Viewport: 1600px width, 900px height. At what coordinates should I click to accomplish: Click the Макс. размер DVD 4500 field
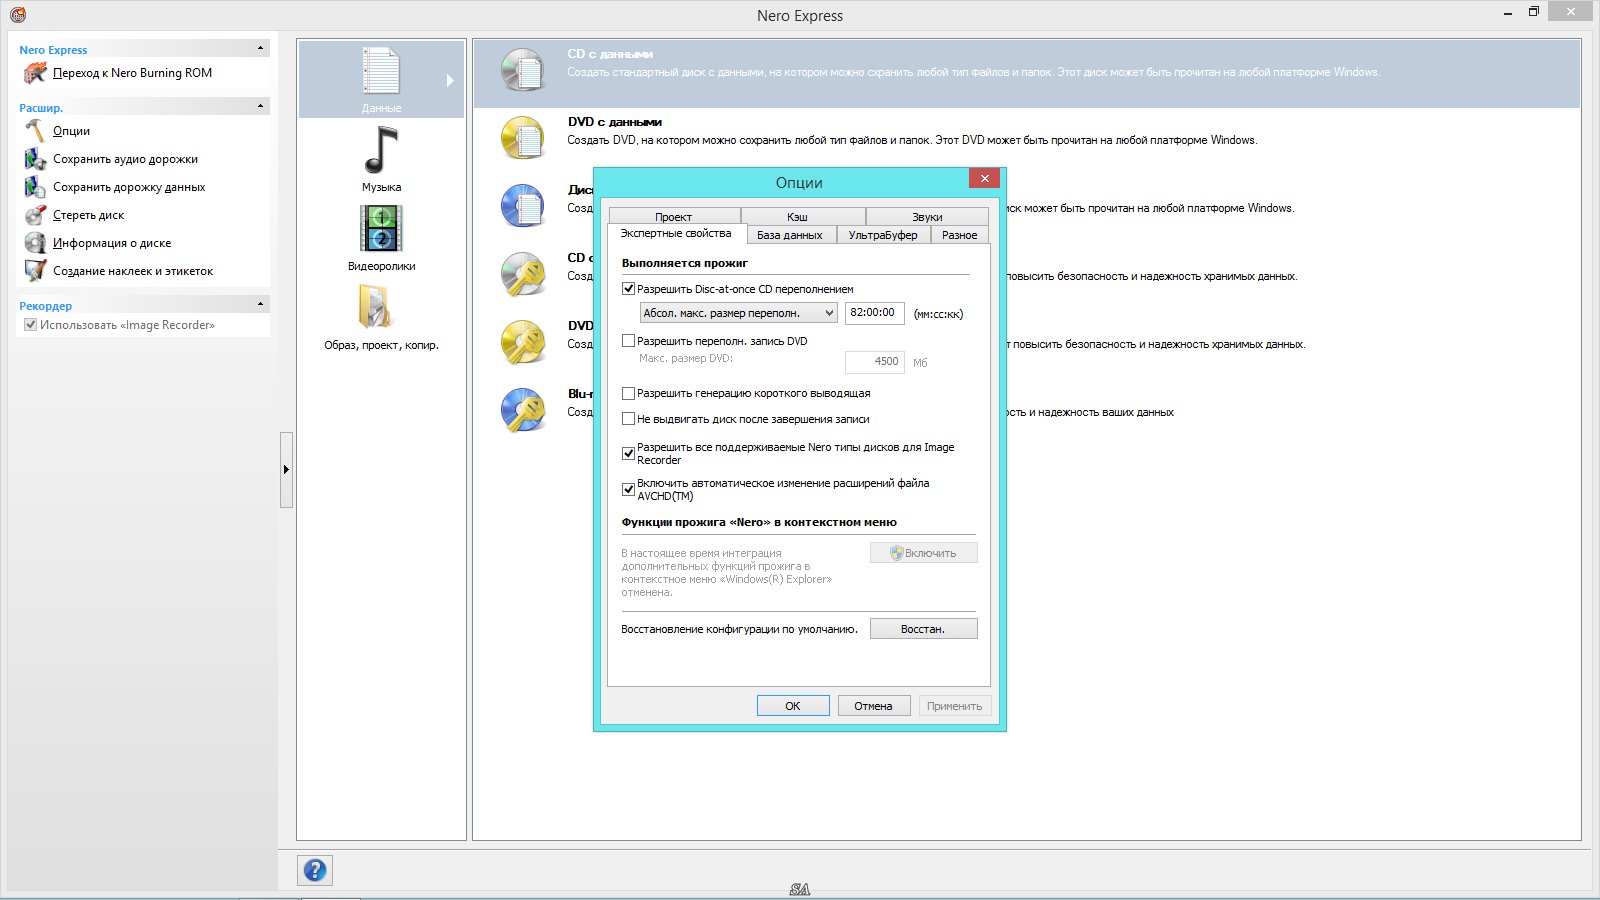pos(875,361)
